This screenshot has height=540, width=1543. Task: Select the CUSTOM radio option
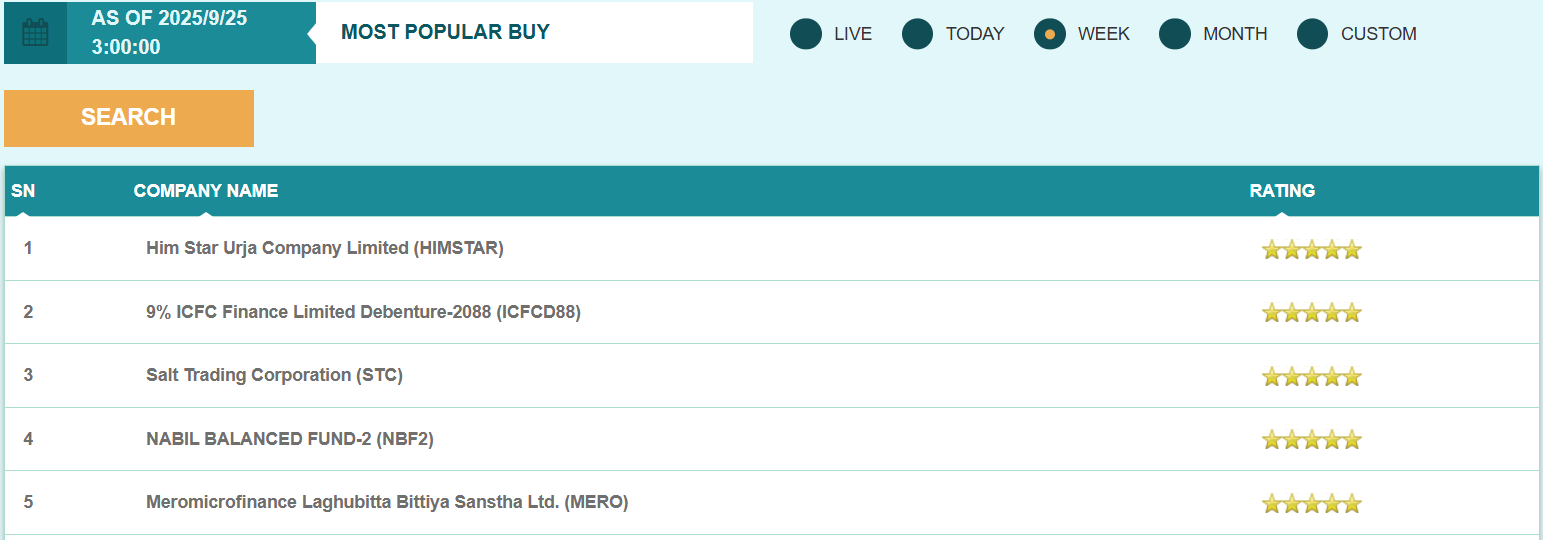coord(1313,34)
